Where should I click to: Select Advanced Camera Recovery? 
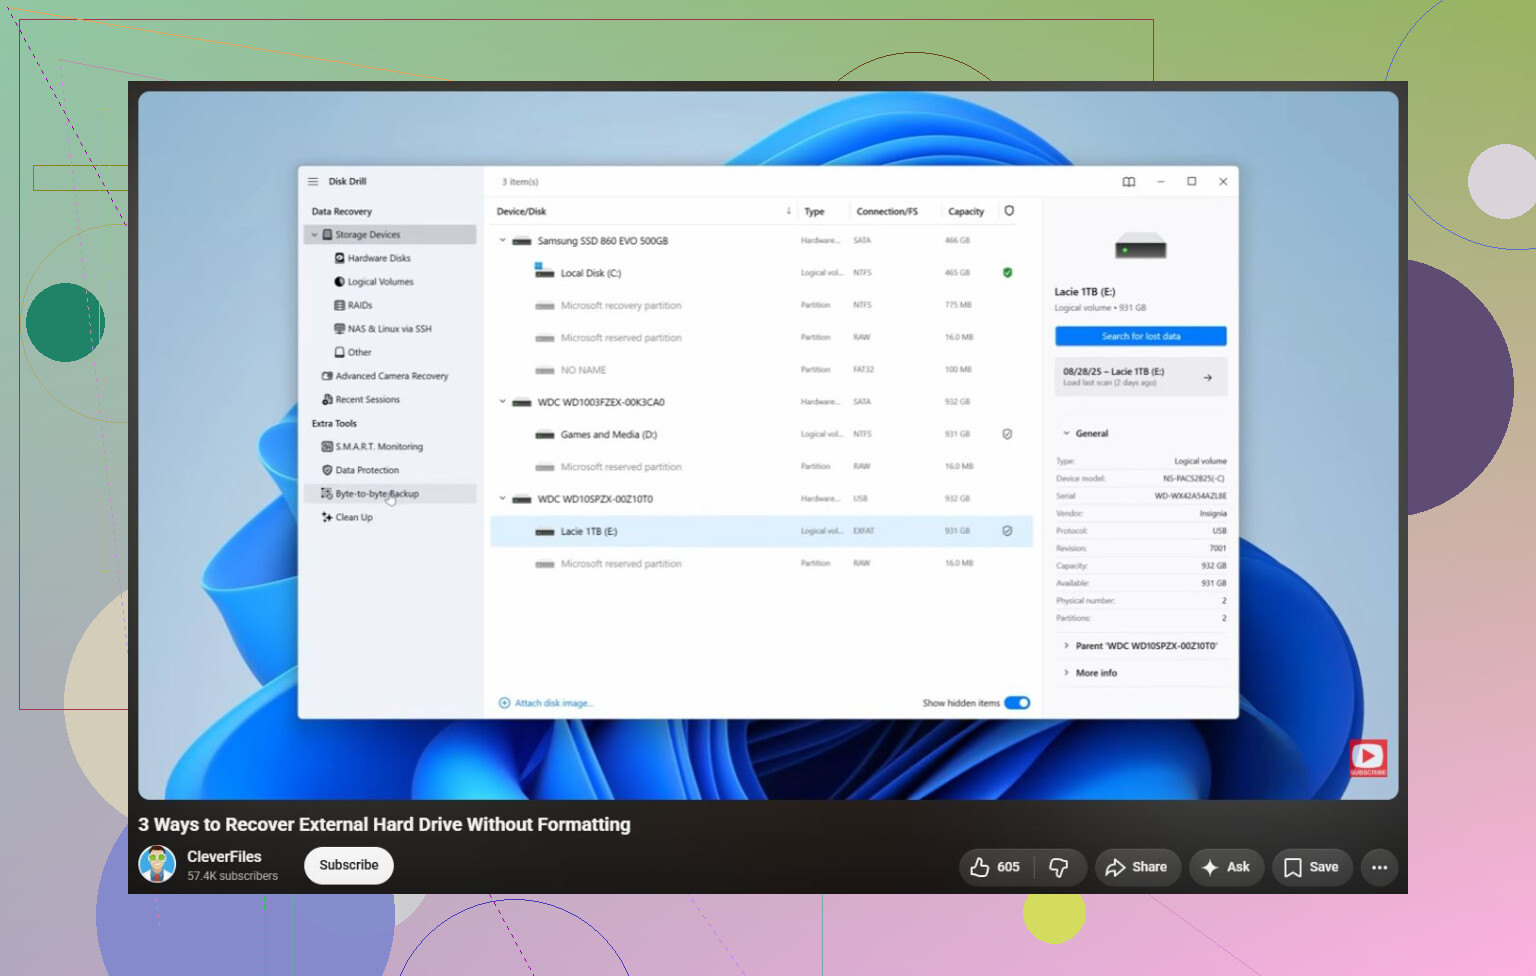(x=385, y=376)
